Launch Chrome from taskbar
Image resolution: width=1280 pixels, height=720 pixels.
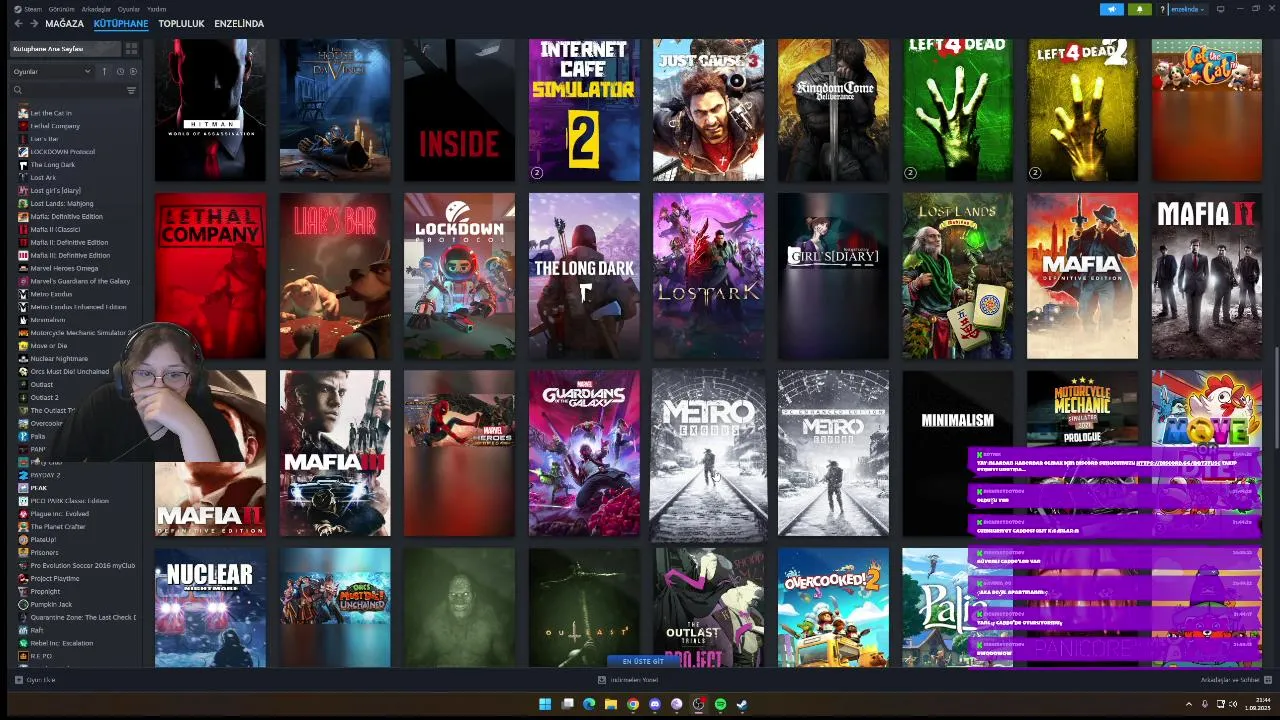pyautogui.click(x=633, y=704)
